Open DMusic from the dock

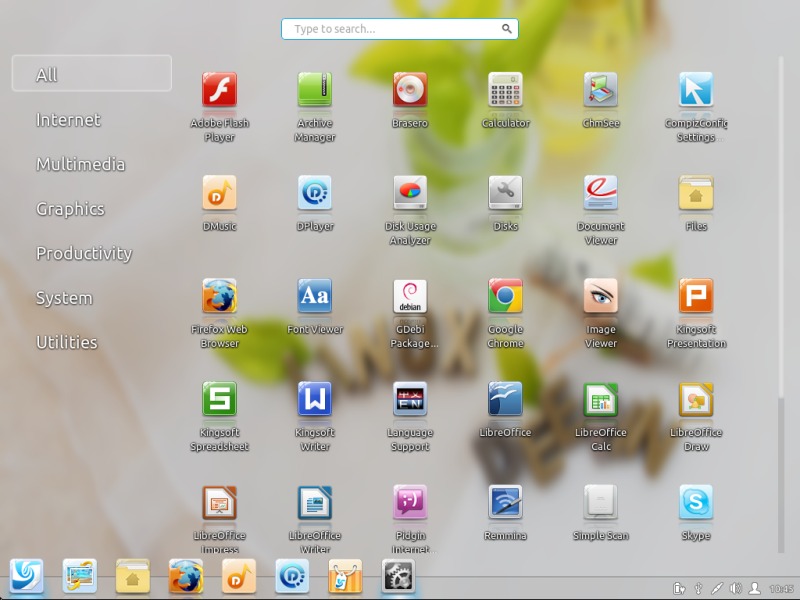point(239,577)
